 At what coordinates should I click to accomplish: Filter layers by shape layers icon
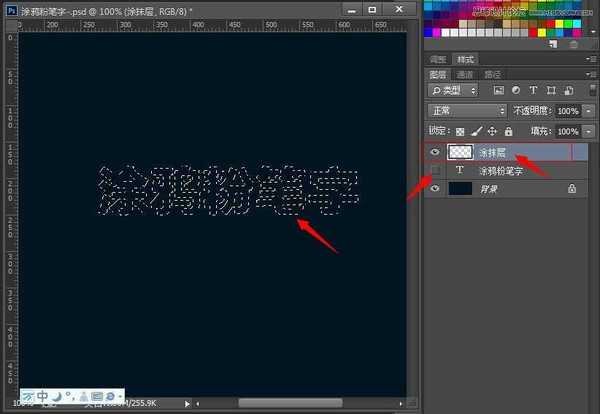tap(551, 90)
